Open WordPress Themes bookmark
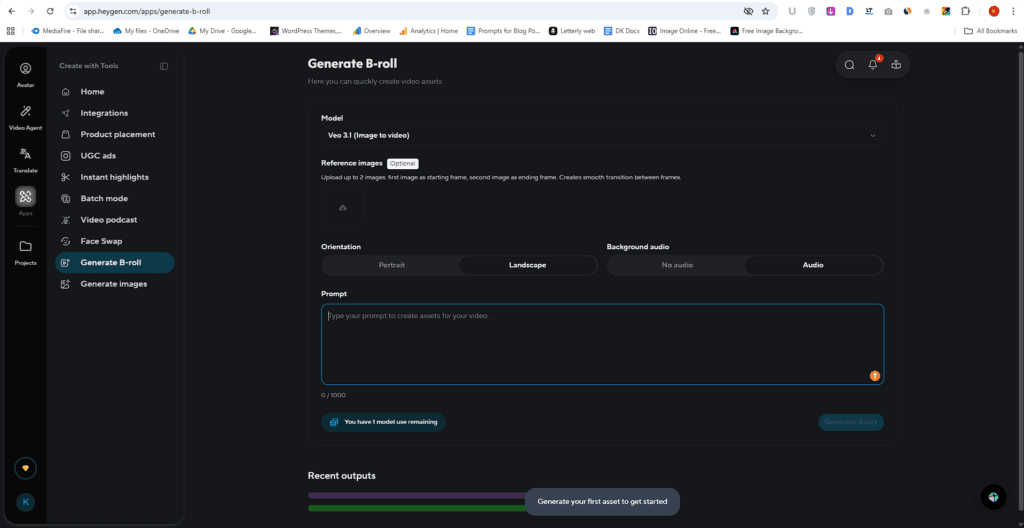The height and width of the screenshot is (528, 1024). [306, 31]
